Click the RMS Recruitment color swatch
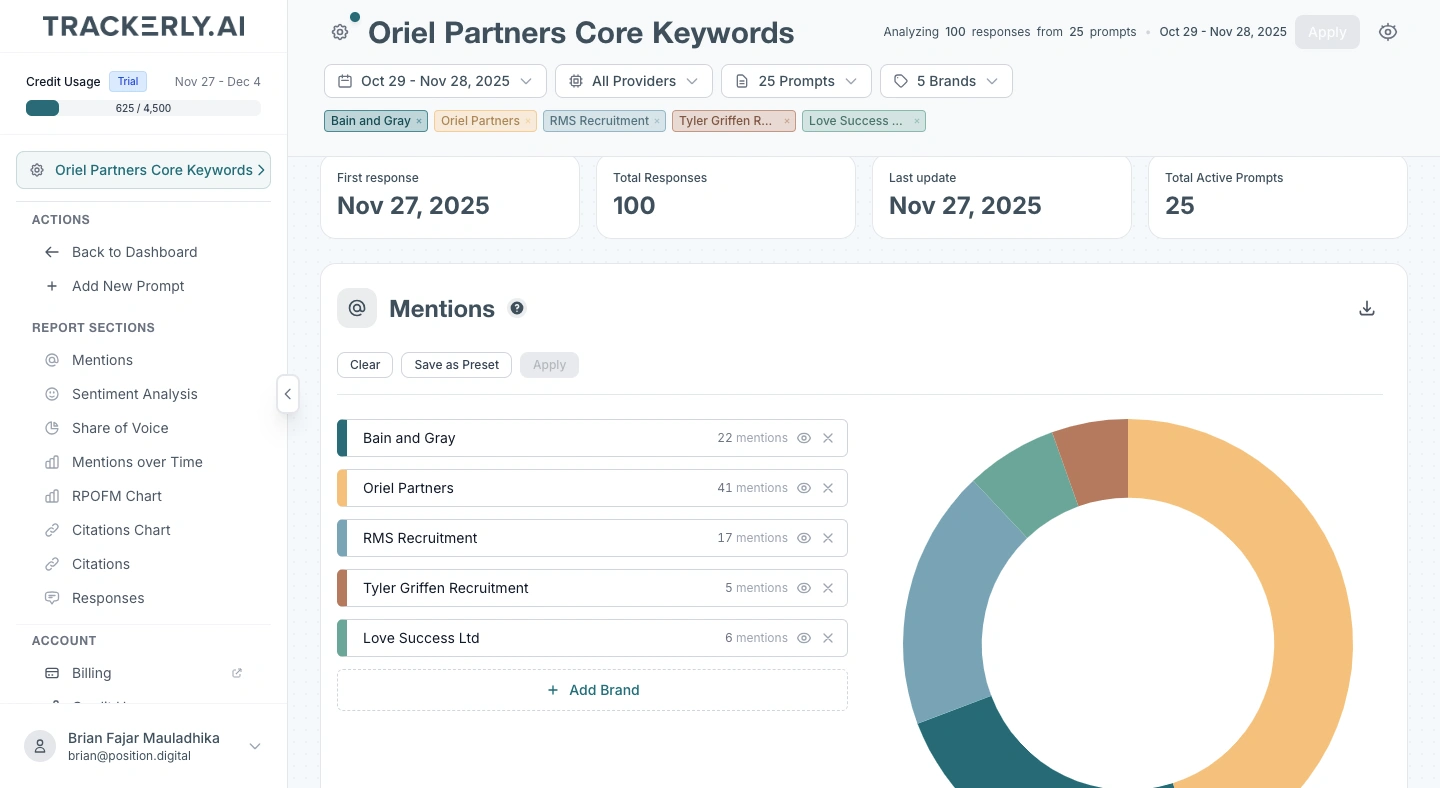 click(342, 538)
